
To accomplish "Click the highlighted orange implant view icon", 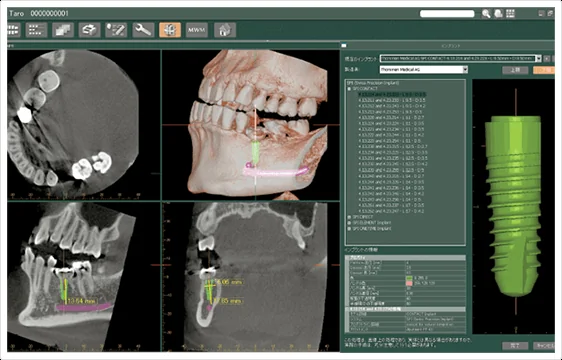I will click(170, 30).
